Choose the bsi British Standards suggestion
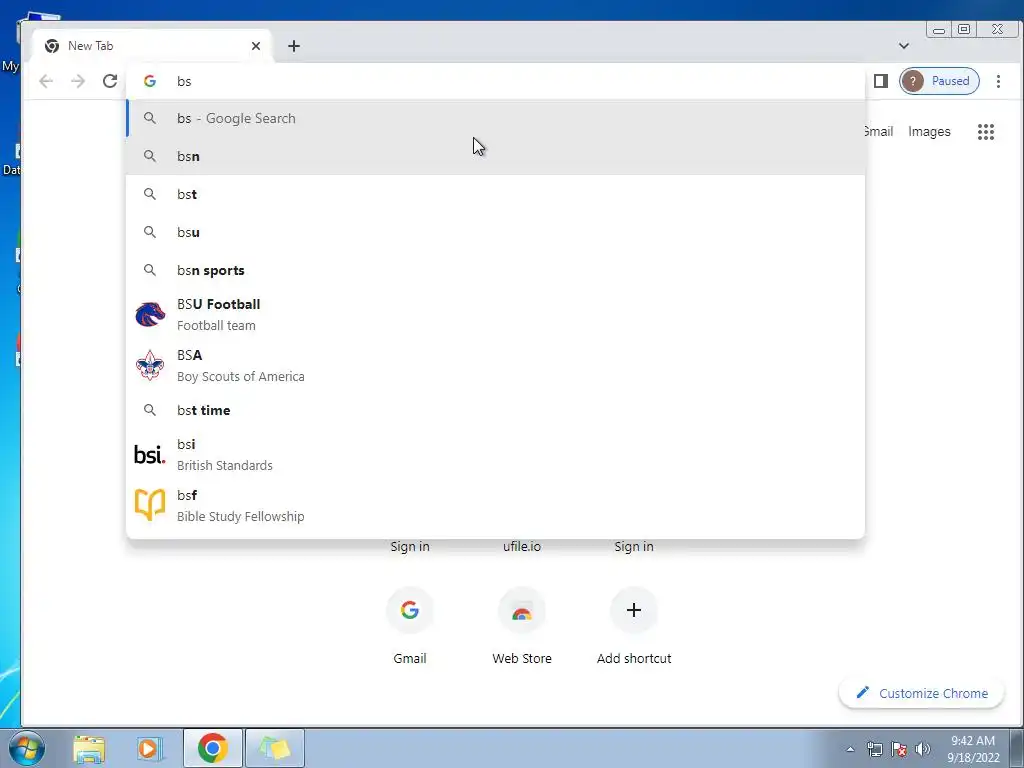Viewport: 1024px width, 768px height. pyautogui.click(x=495, y=455)
